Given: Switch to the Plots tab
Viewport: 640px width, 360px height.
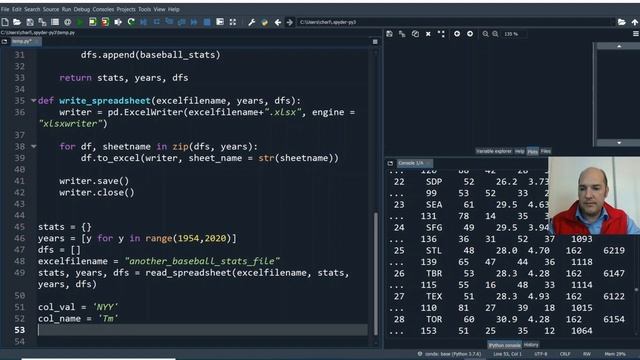Looking at the screenshot, I should (533, 151).
